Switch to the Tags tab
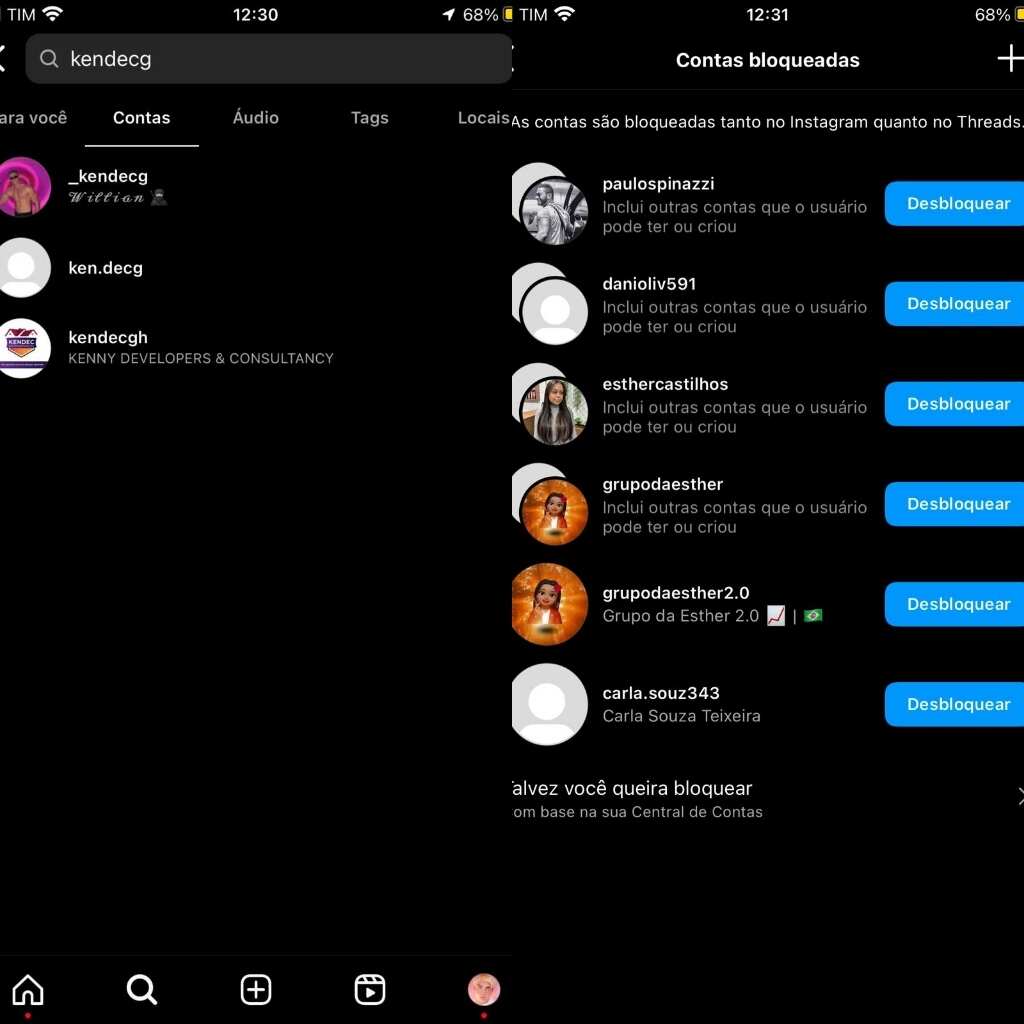This screenshot has width=1024, height=1024. [x=369, y=118]
